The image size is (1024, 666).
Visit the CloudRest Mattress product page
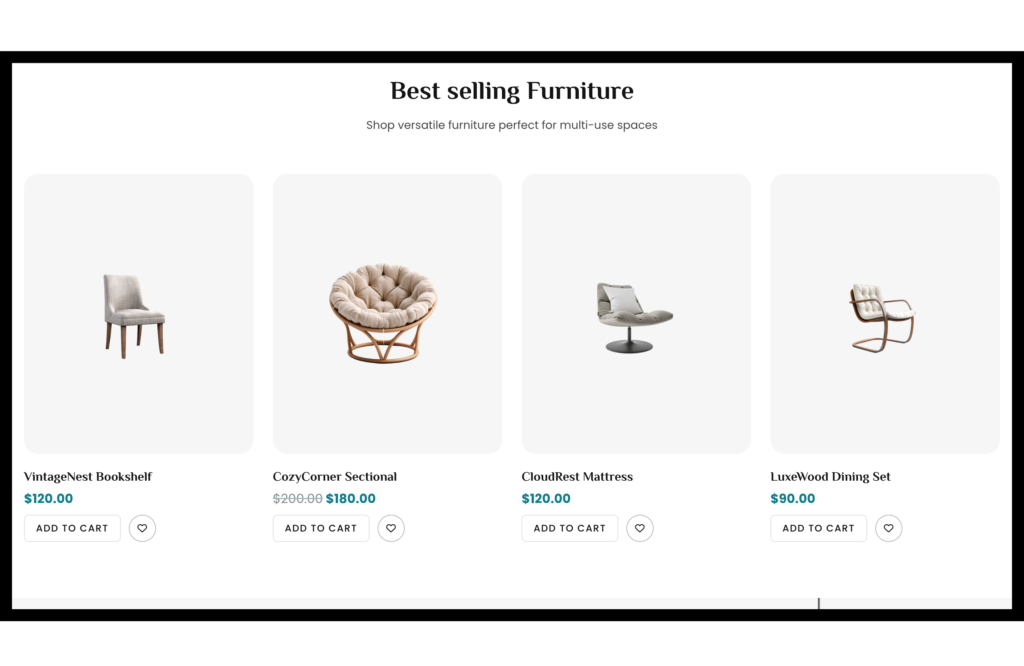pyautogui.click(x=577, y=477)
